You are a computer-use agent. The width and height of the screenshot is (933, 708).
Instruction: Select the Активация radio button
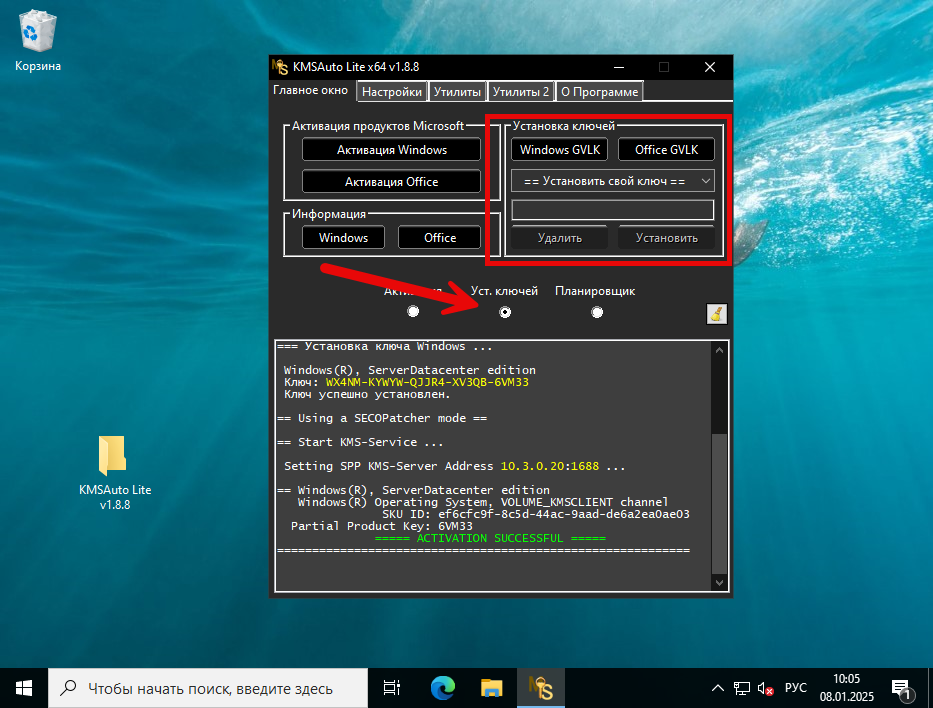click(x=413, y=313)
